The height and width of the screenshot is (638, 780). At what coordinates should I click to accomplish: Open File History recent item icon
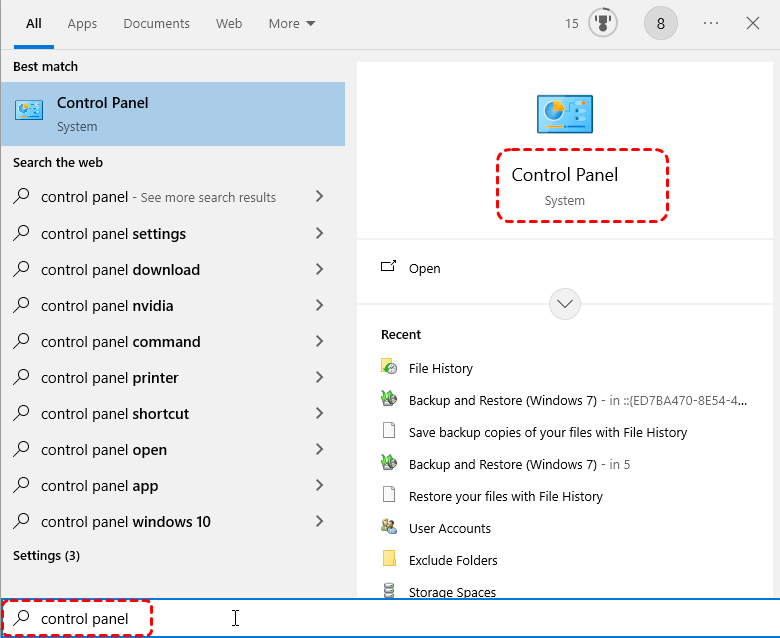click(x=389, y=366)
